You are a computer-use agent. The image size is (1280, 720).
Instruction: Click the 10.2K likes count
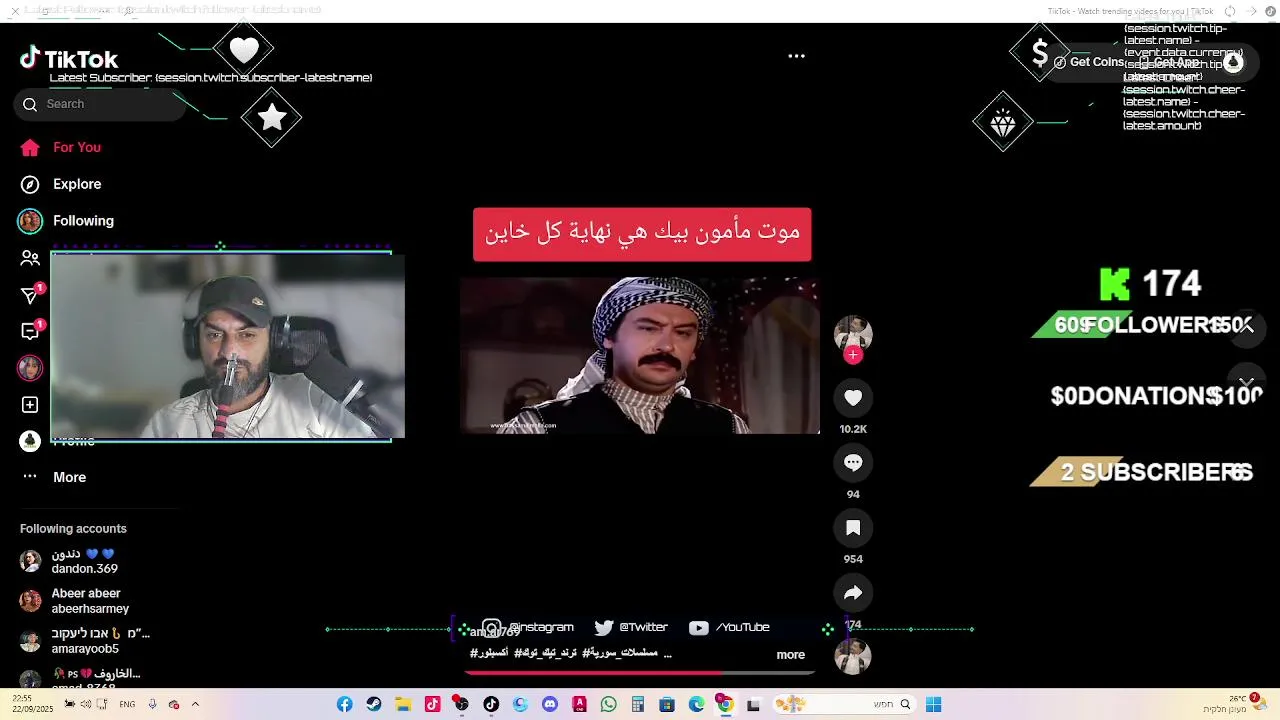[x=853, y=429]
